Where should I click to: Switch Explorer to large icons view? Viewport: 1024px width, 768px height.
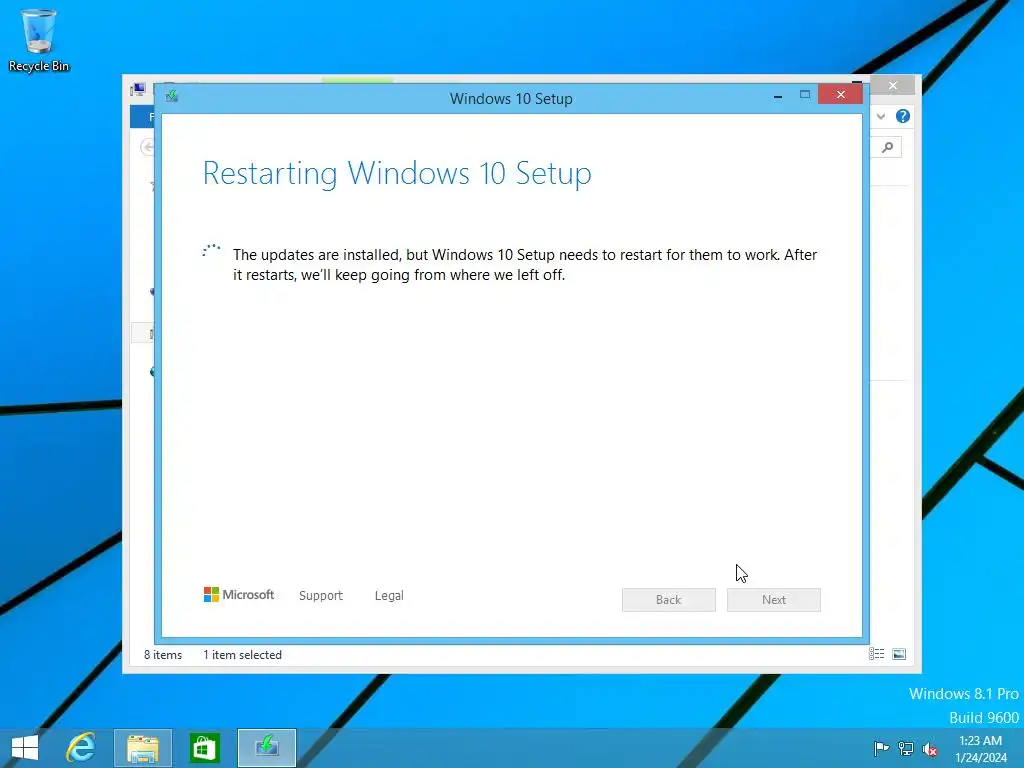tap(899, 654)
